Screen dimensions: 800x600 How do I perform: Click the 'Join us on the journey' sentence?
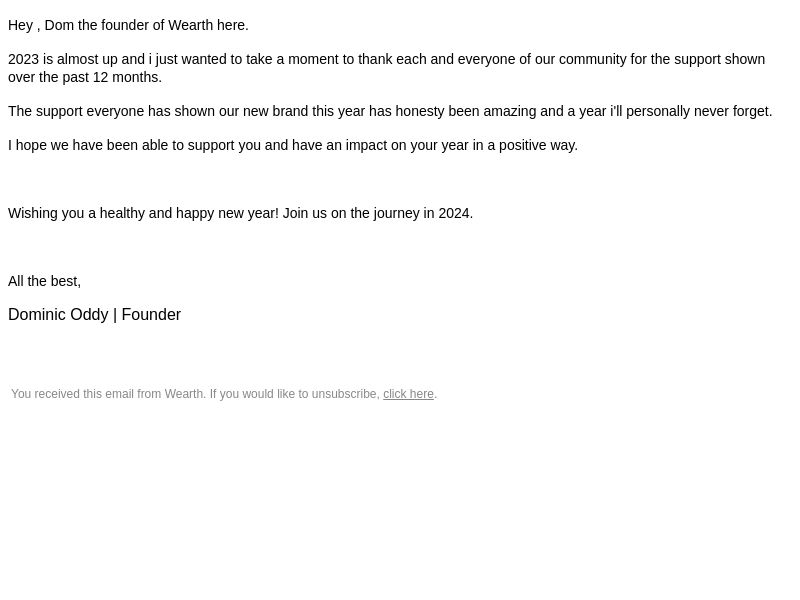click(378, 213)
